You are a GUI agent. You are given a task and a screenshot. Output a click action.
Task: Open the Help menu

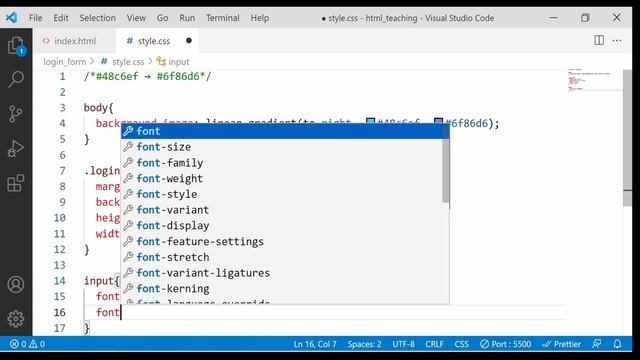pyautogui.click(x=260, y=18)
